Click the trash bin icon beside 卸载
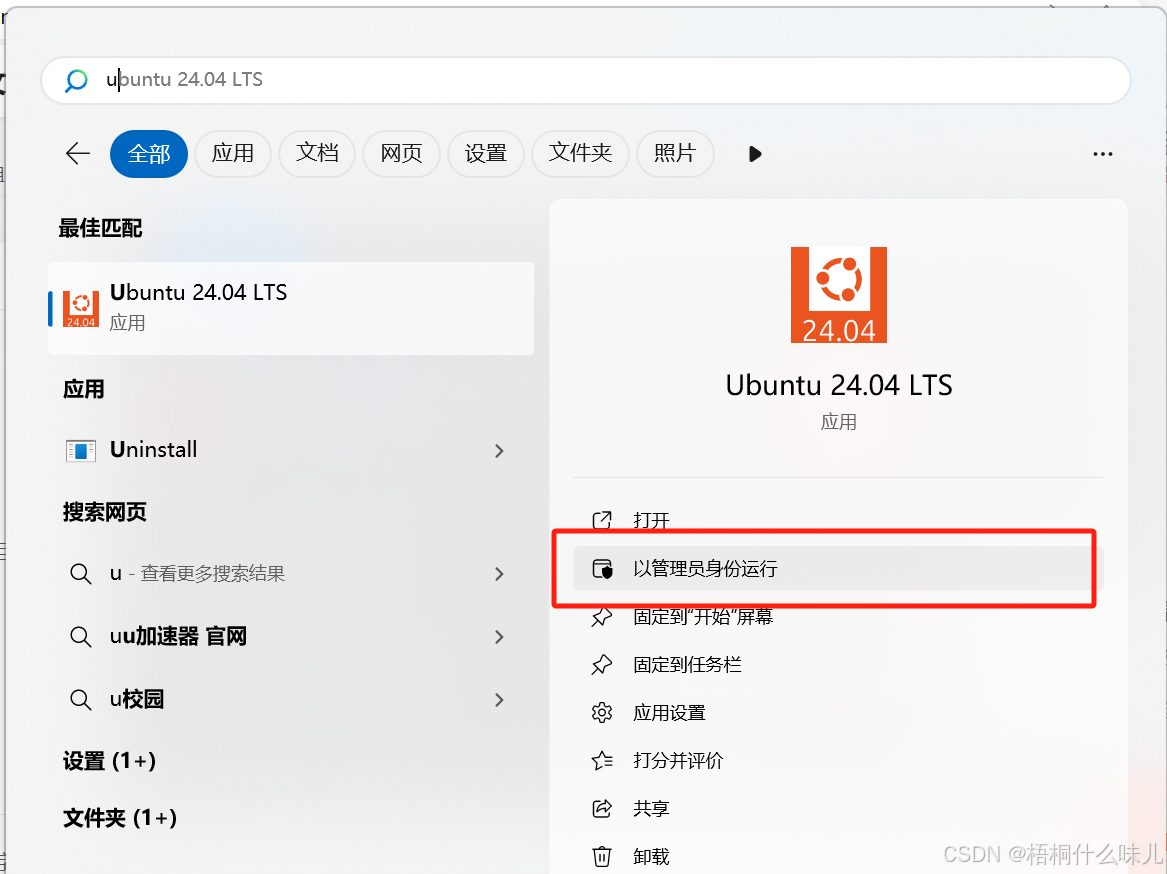 pyautogui.click(x=601, y=857)
